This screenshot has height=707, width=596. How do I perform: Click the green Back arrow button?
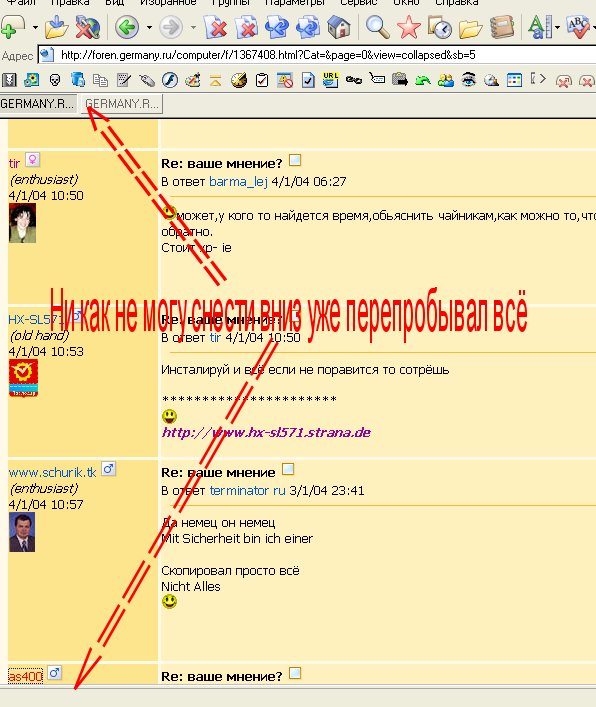[x=127, y=27]
